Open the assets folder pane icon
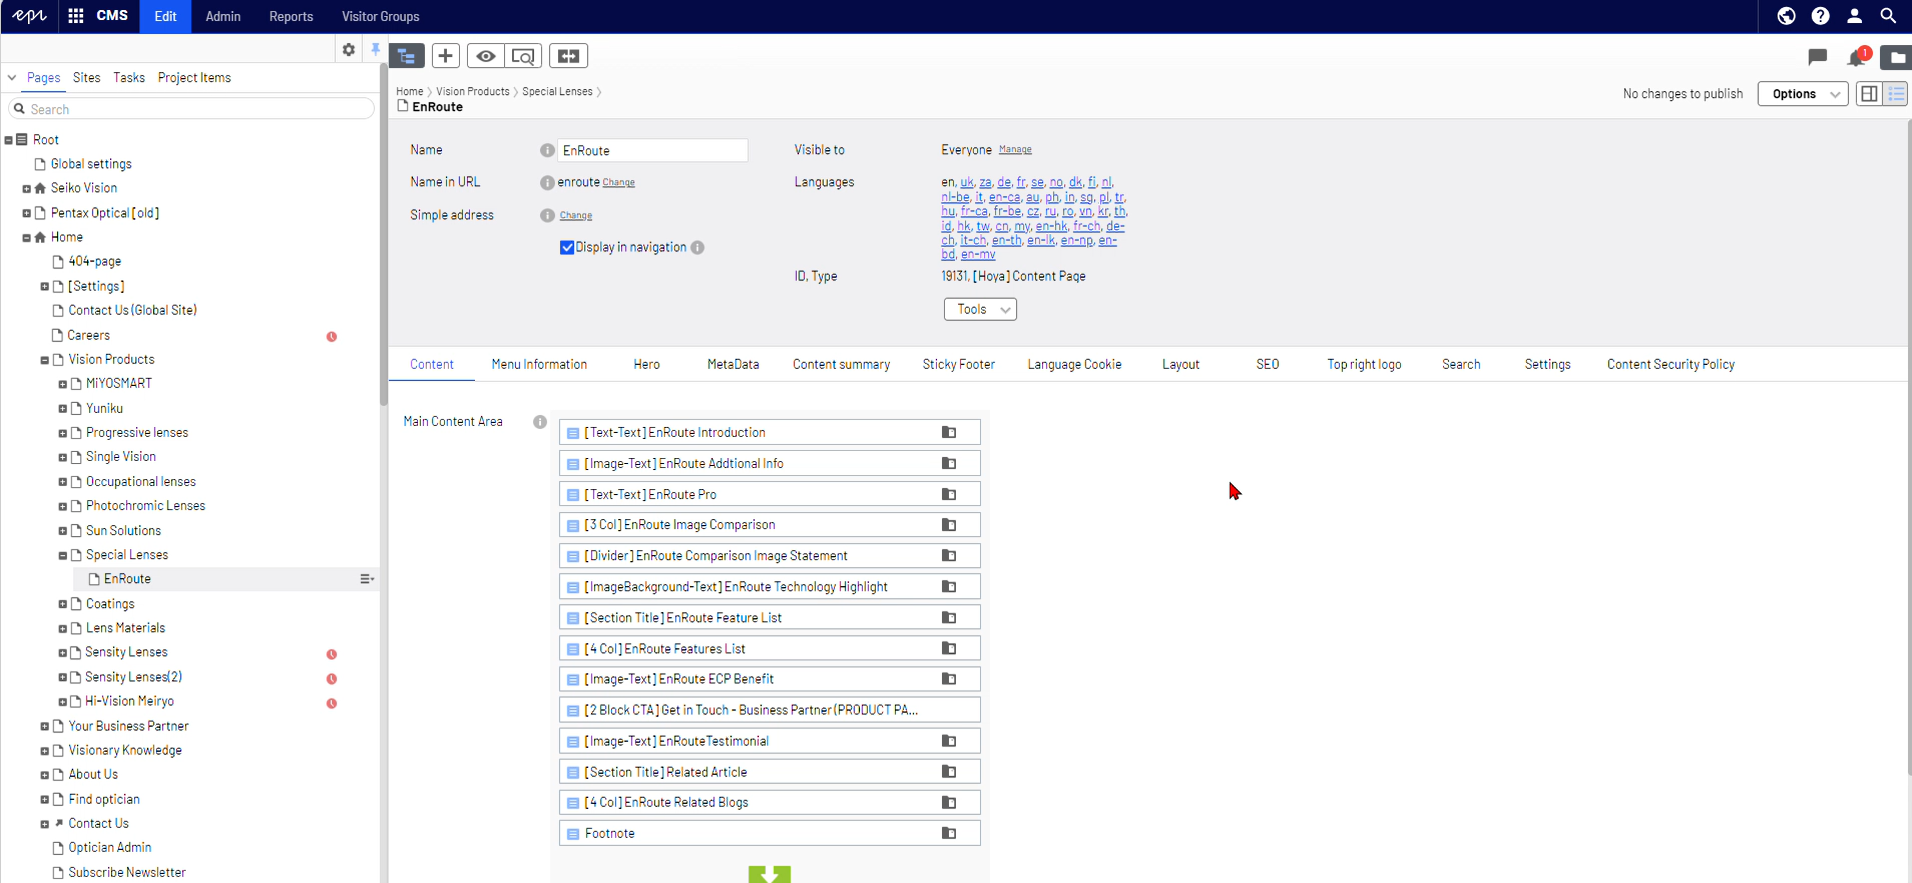Image resolution: width=1912 pixels, height=883 pixels. pyautogui.click(x=1897, y=57)
